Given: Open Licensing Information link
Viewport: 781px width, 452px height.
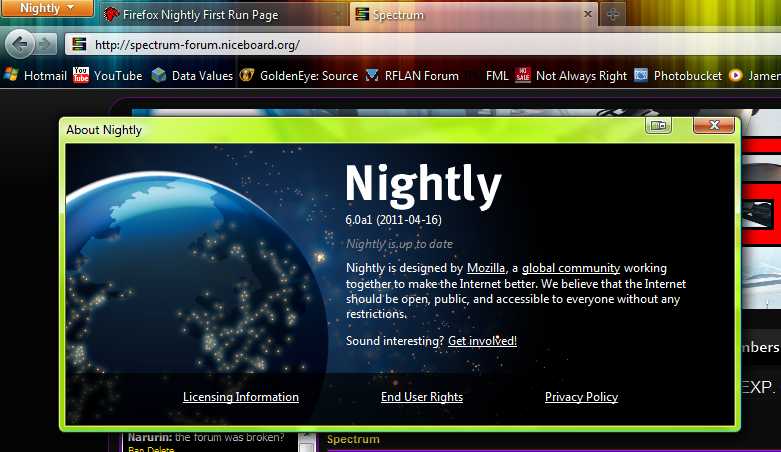Looking at the screenshot, I should [x=241, y=397].
